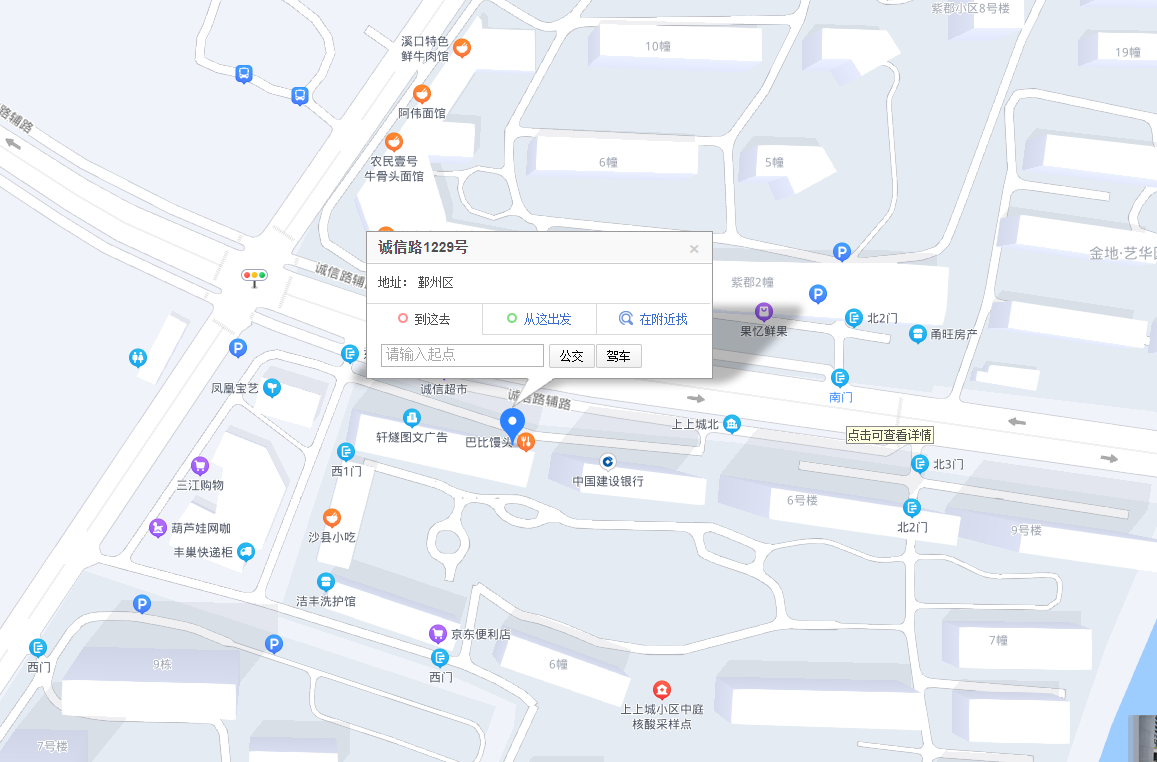Viewport: 1157px width, 762px height.
Task: Click the 丰巢快递柜 delivery truck icon
Action: 246,552
